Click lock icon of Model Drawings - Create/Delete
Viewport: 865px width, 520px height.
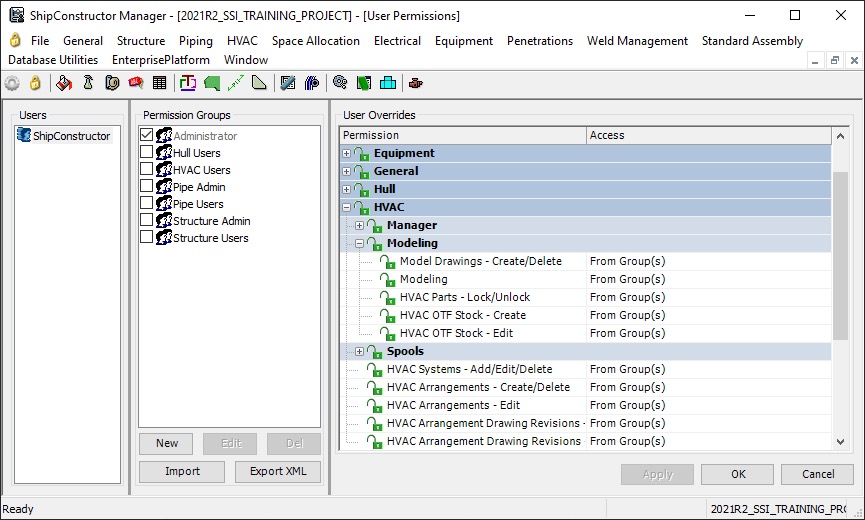tap(388, 261)
